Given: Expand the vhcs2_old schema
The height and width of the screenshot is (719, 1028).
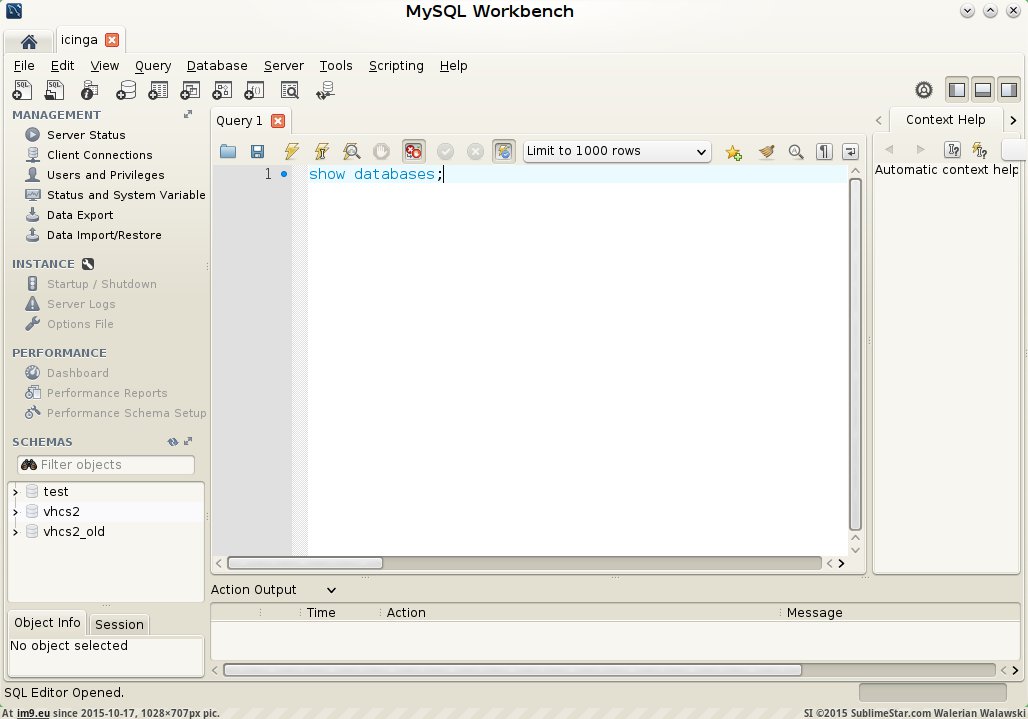Looking at the screenshot, I should click(16, 532).
